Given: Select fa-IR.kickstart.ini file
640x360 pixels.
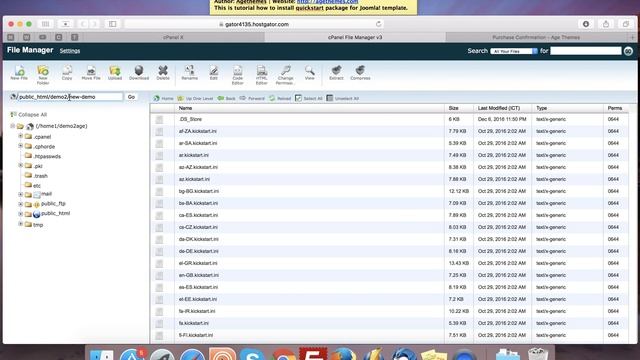Looking at the screenshot, I should 197,311.
